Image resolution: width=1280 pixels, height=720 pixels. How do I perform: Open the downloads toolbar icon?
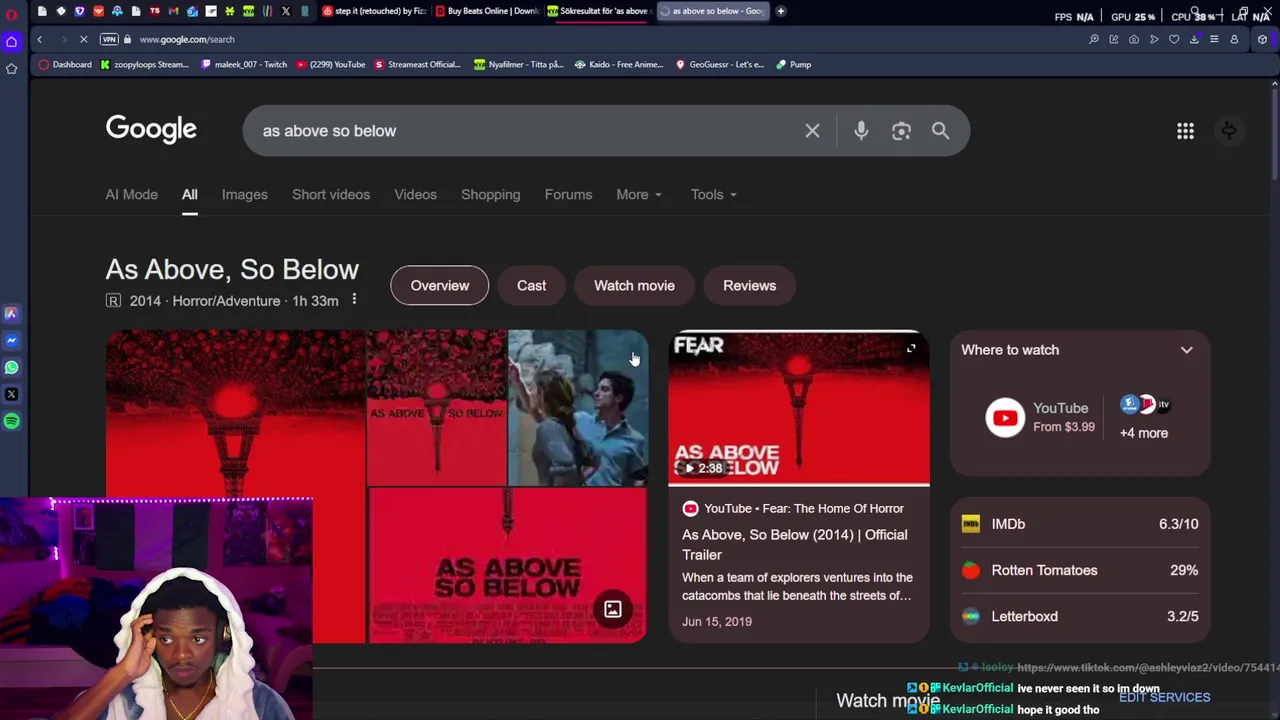pyautogui.click(x=1194, y=39)
